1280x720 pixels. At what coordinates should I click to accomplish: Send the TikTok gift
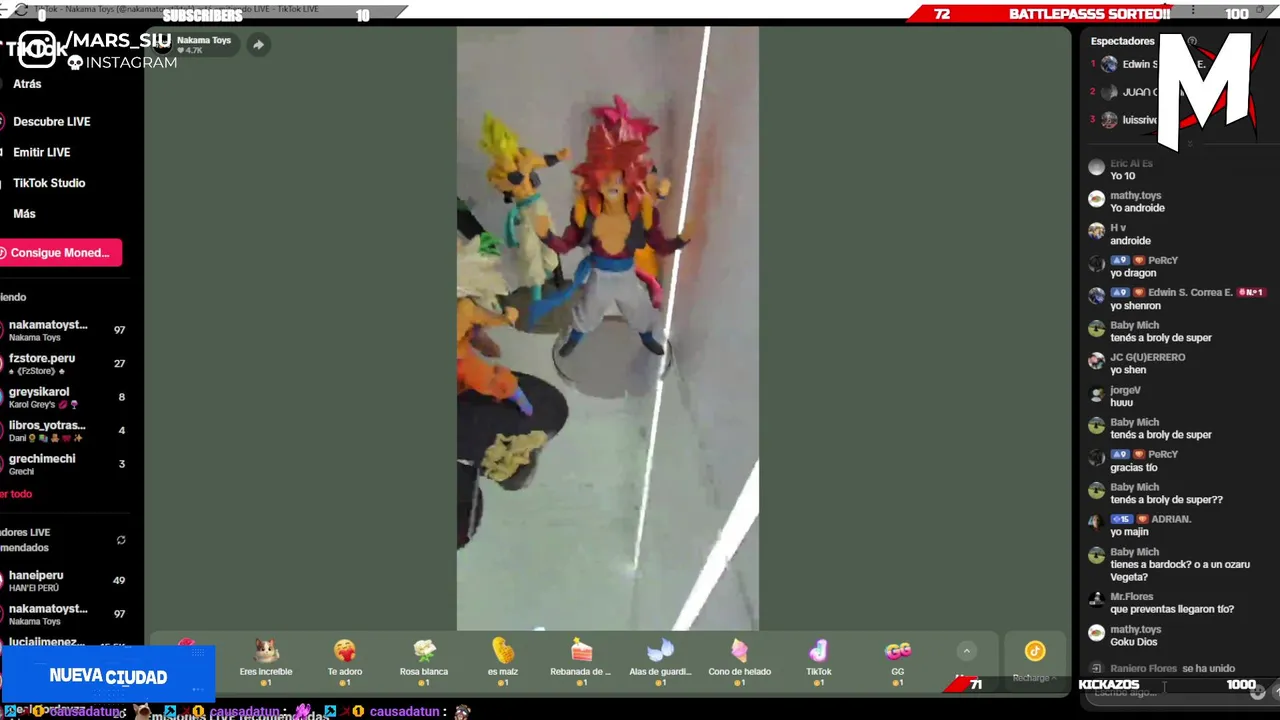click(x=819, y=662)
